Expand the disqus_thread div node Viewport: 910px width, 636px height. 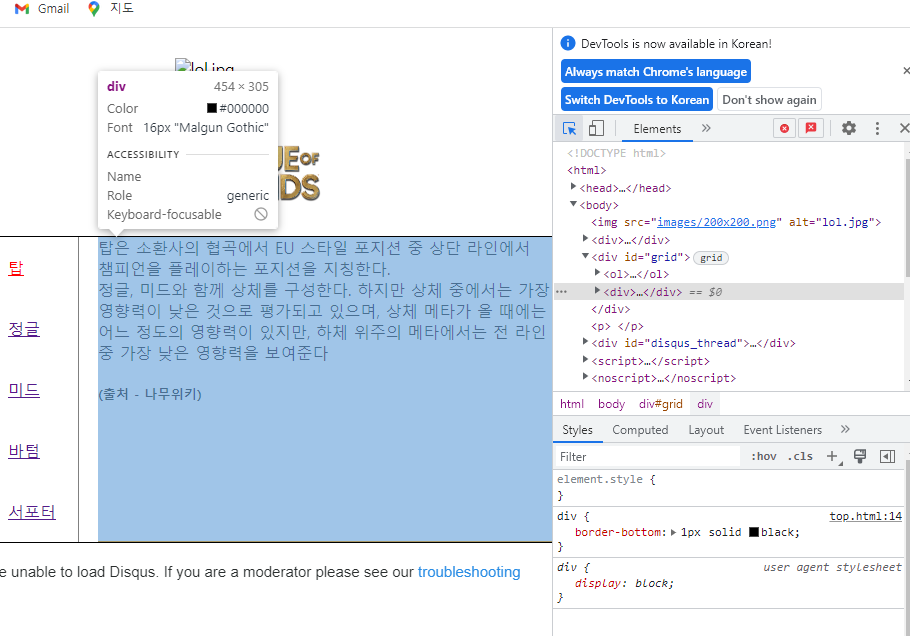[585, 342]
